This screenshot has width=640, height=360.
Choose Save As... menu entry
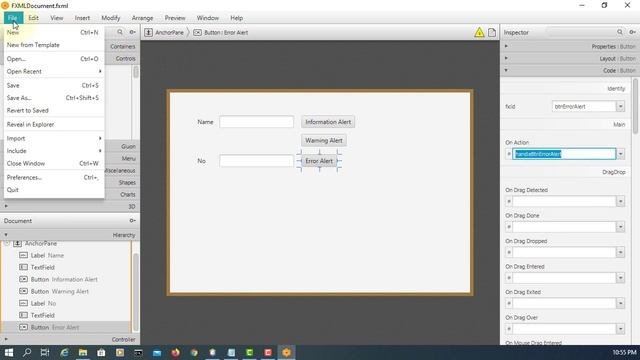pos(54,98)
